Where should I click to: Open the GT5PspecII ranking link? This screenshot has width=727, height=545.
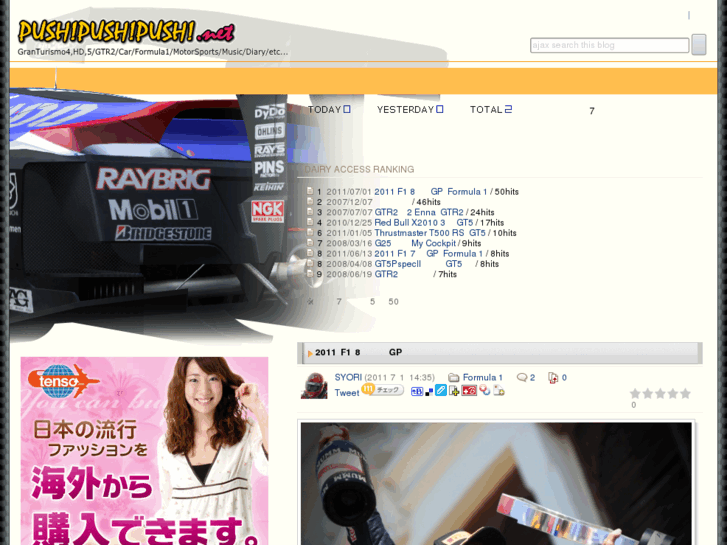point(397,264)
